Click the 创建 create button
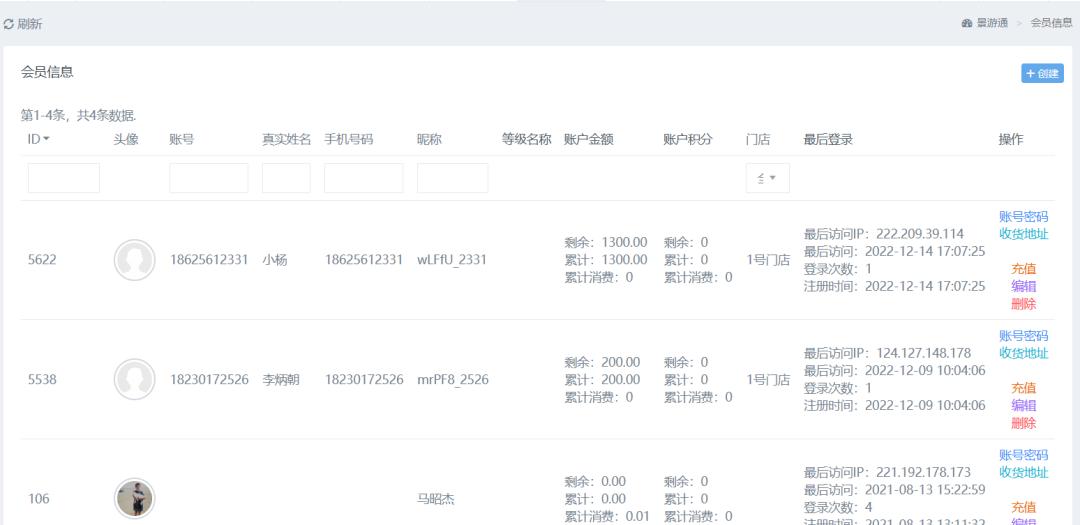 (x=1042, y=74)
